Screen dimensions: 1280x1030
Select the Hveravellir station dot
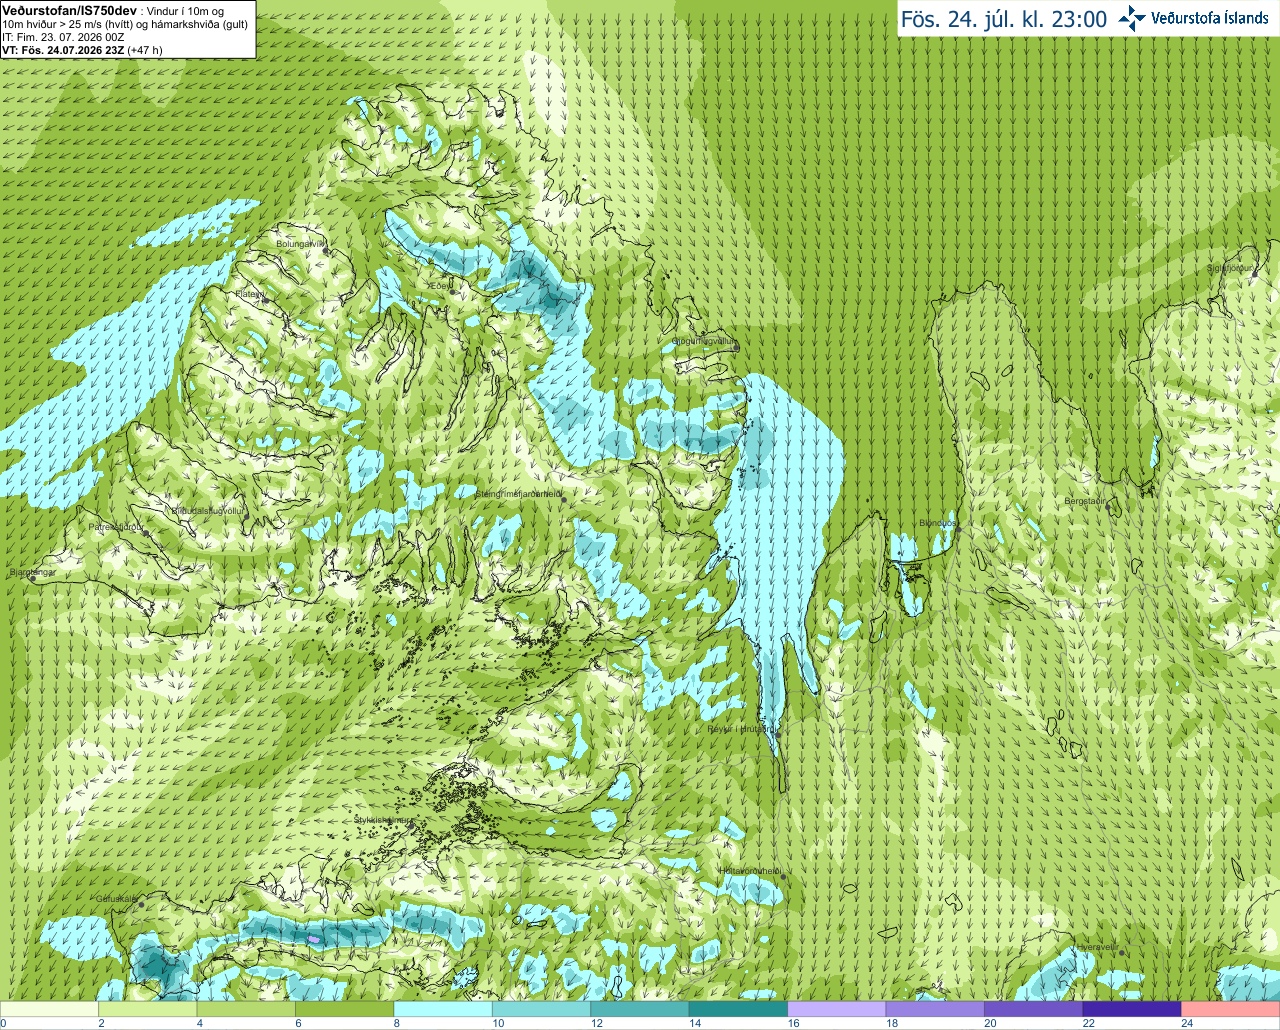(x=1123, y=951)
